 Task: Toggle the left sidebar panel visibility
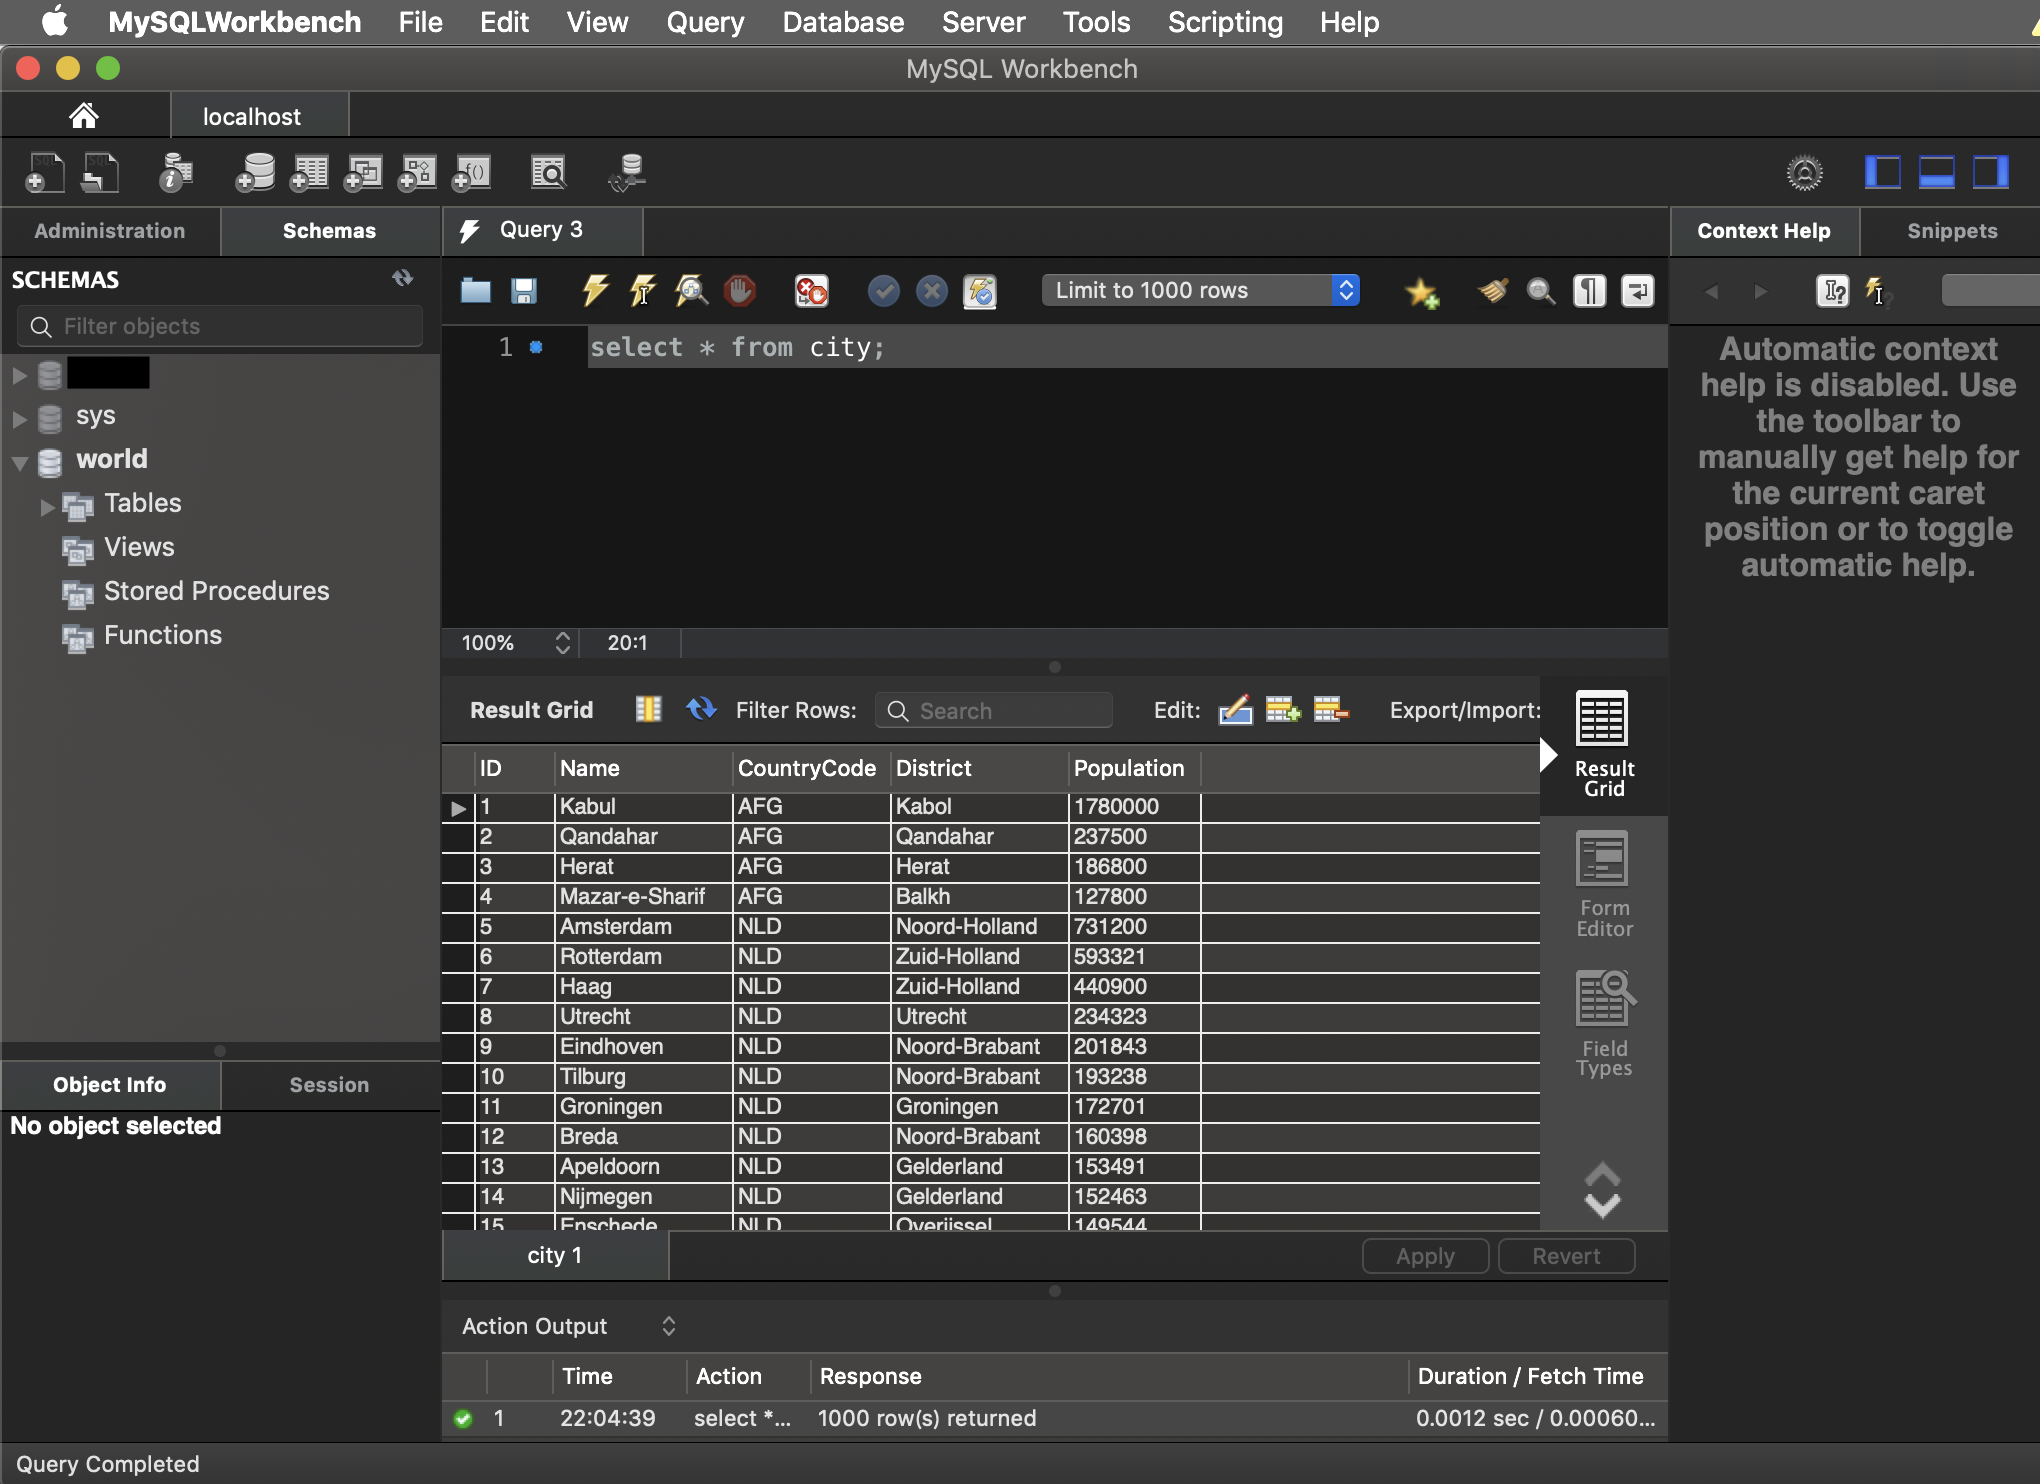(1882, 173)
